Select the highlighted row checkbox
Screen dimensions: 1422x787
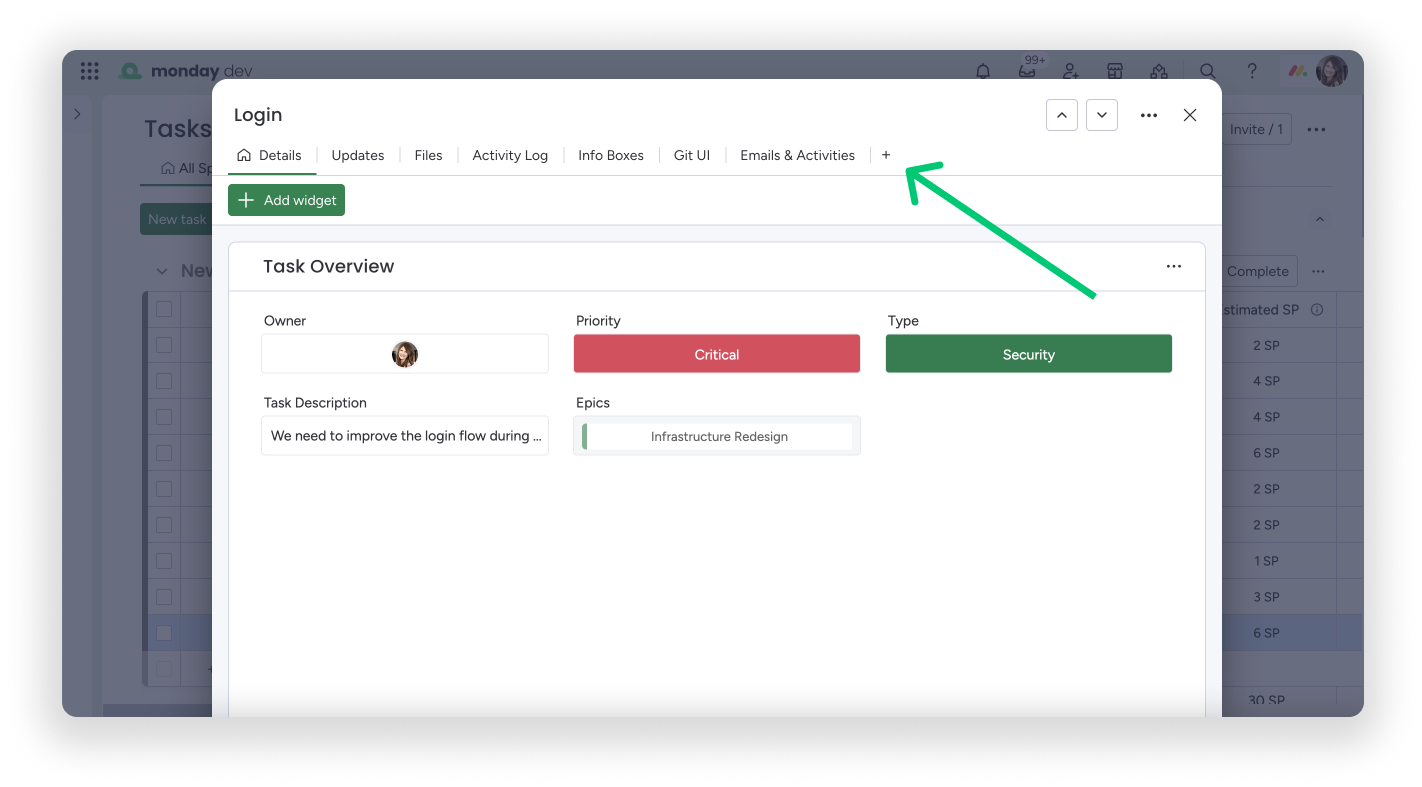164,633
